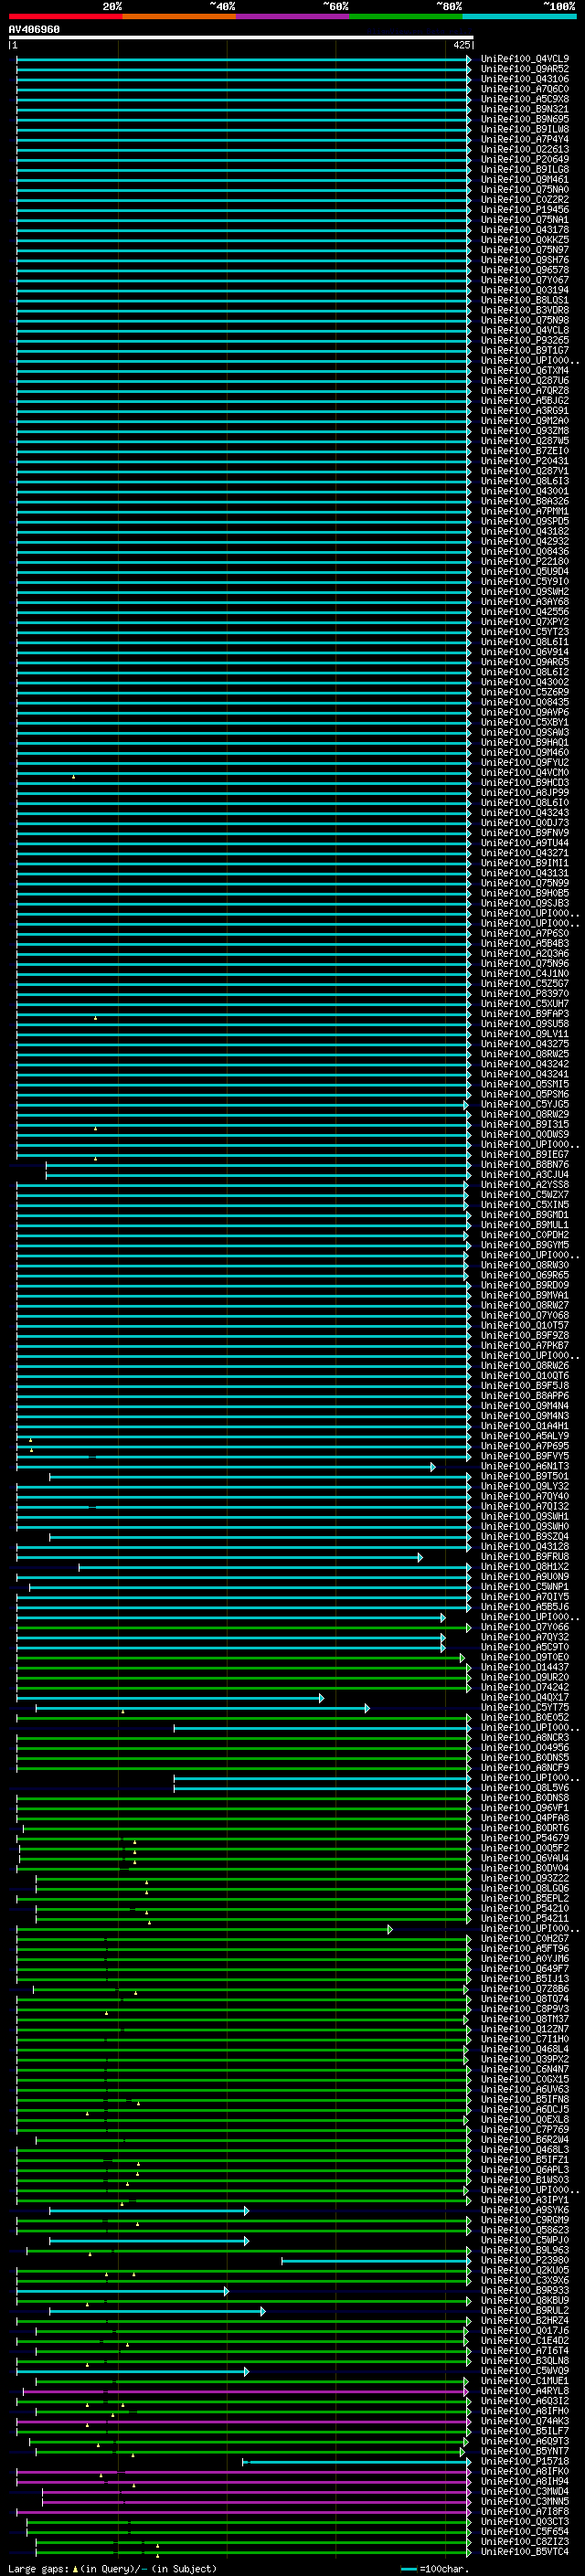Select hit label UniRef100_Q9T0E0
585x2576 pixels.
(524, 1657)
